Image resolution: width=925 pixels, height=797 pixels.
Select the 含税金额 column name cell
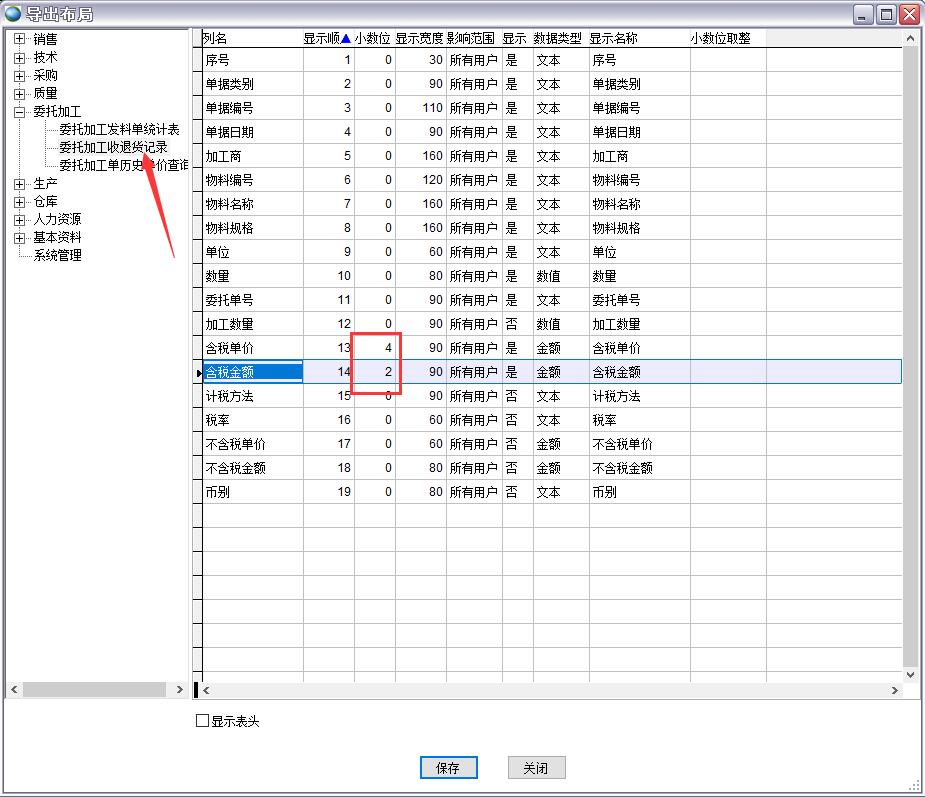click(252, 372)
